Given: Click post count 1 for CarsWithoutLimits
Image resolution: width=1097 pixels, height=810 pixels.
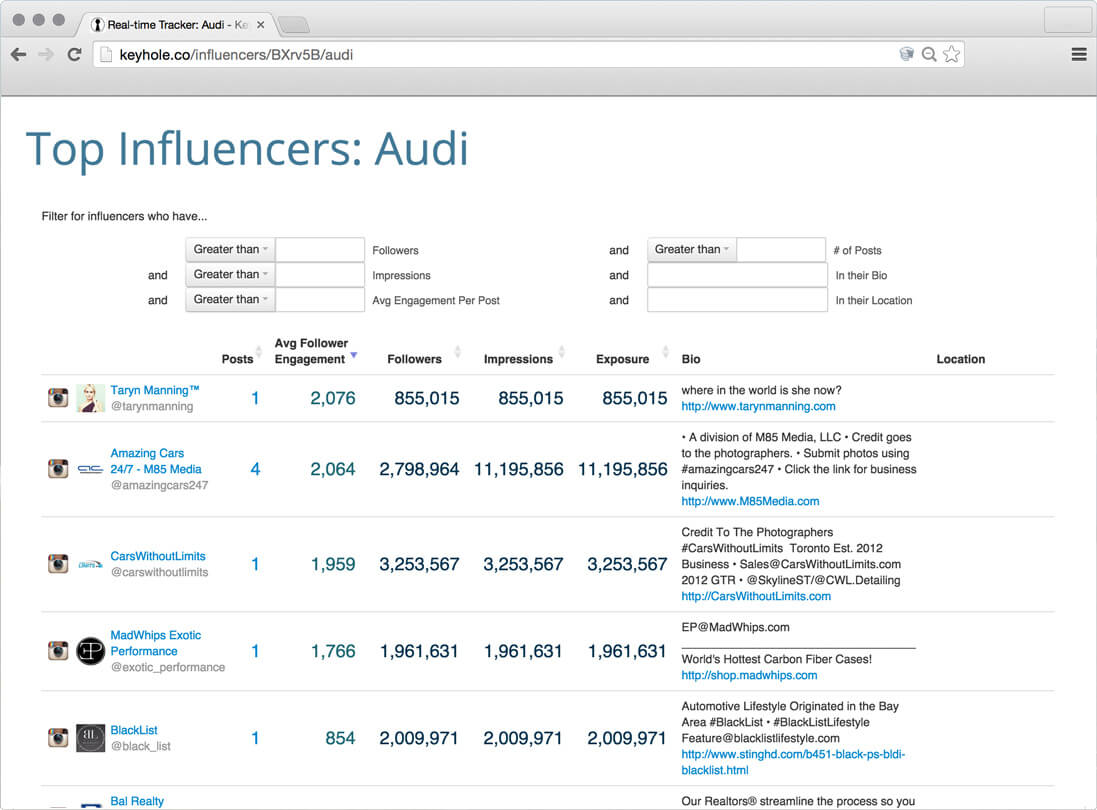Looking at the screenshot, I should tap(255, 564).
